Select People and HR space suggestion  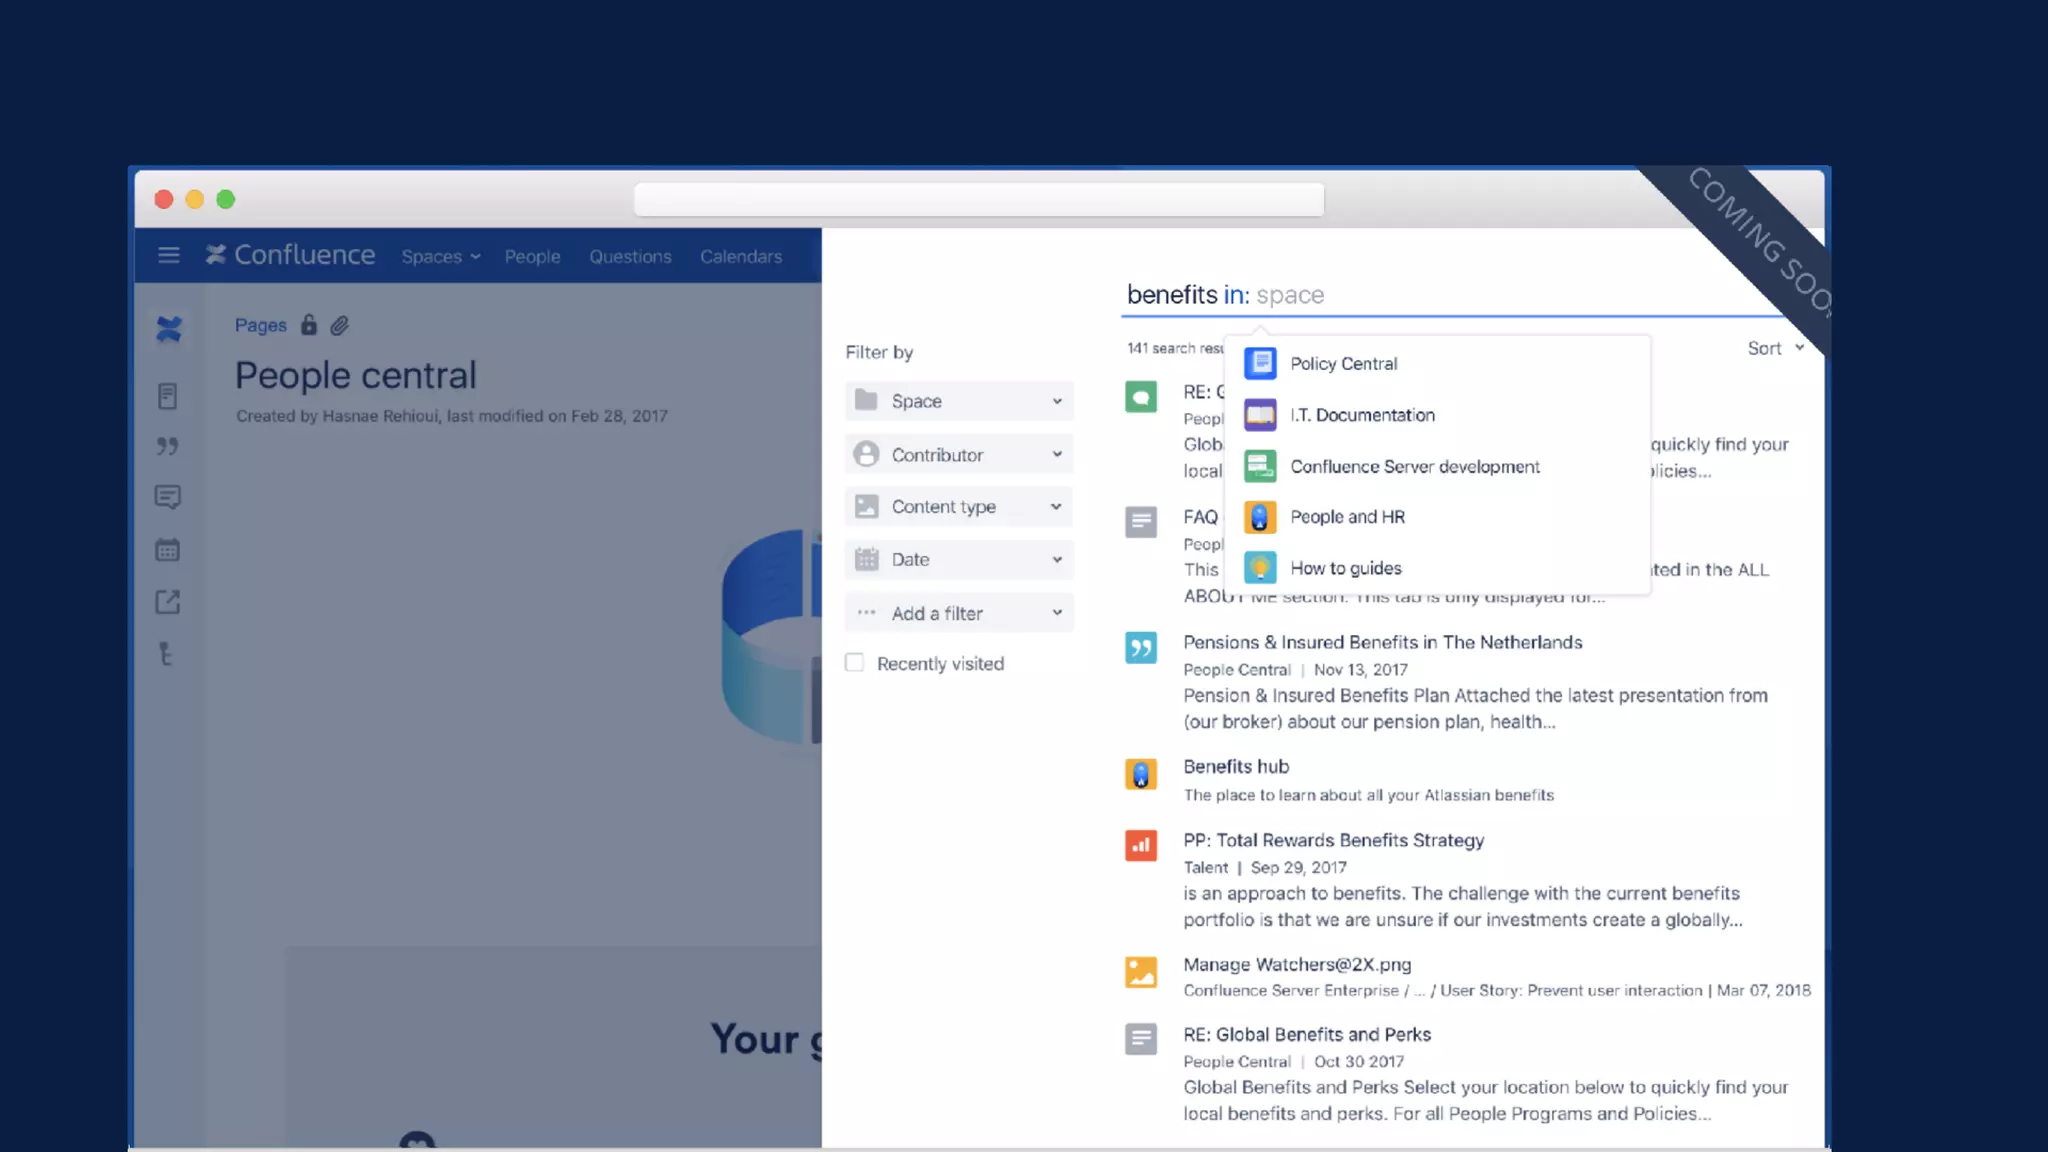(1346, 517)
